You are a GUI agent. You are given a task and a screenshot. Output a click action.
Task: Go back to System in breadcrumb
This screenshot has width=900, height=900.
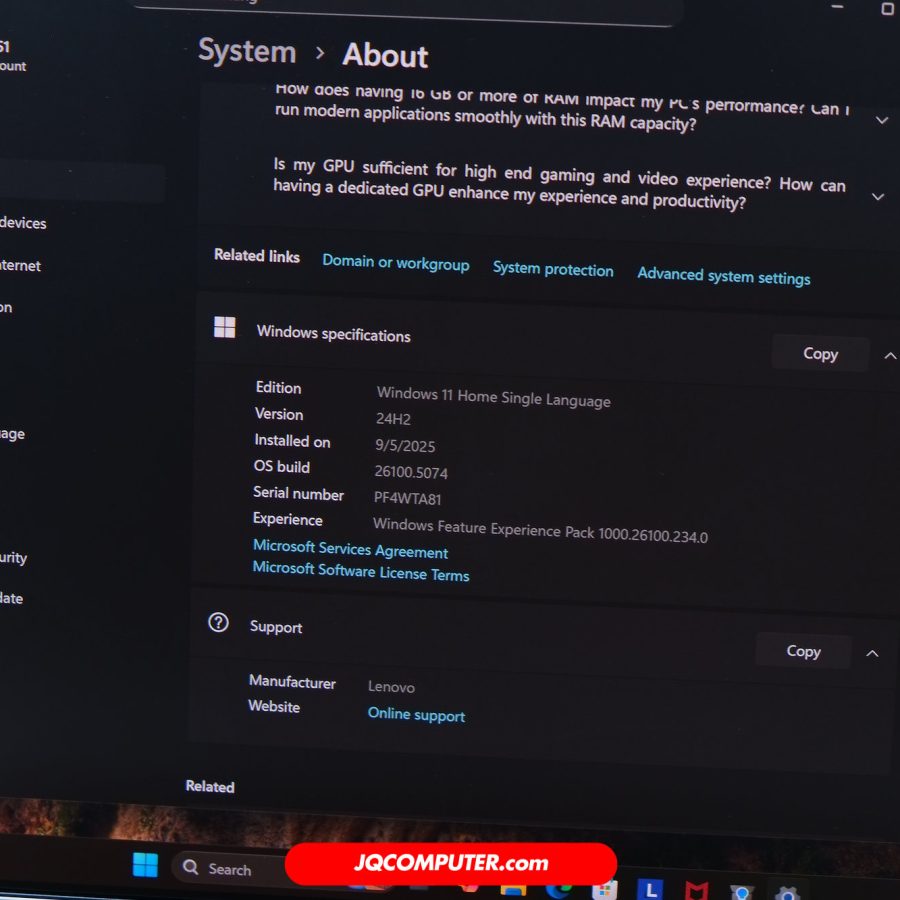pos(247,51)
